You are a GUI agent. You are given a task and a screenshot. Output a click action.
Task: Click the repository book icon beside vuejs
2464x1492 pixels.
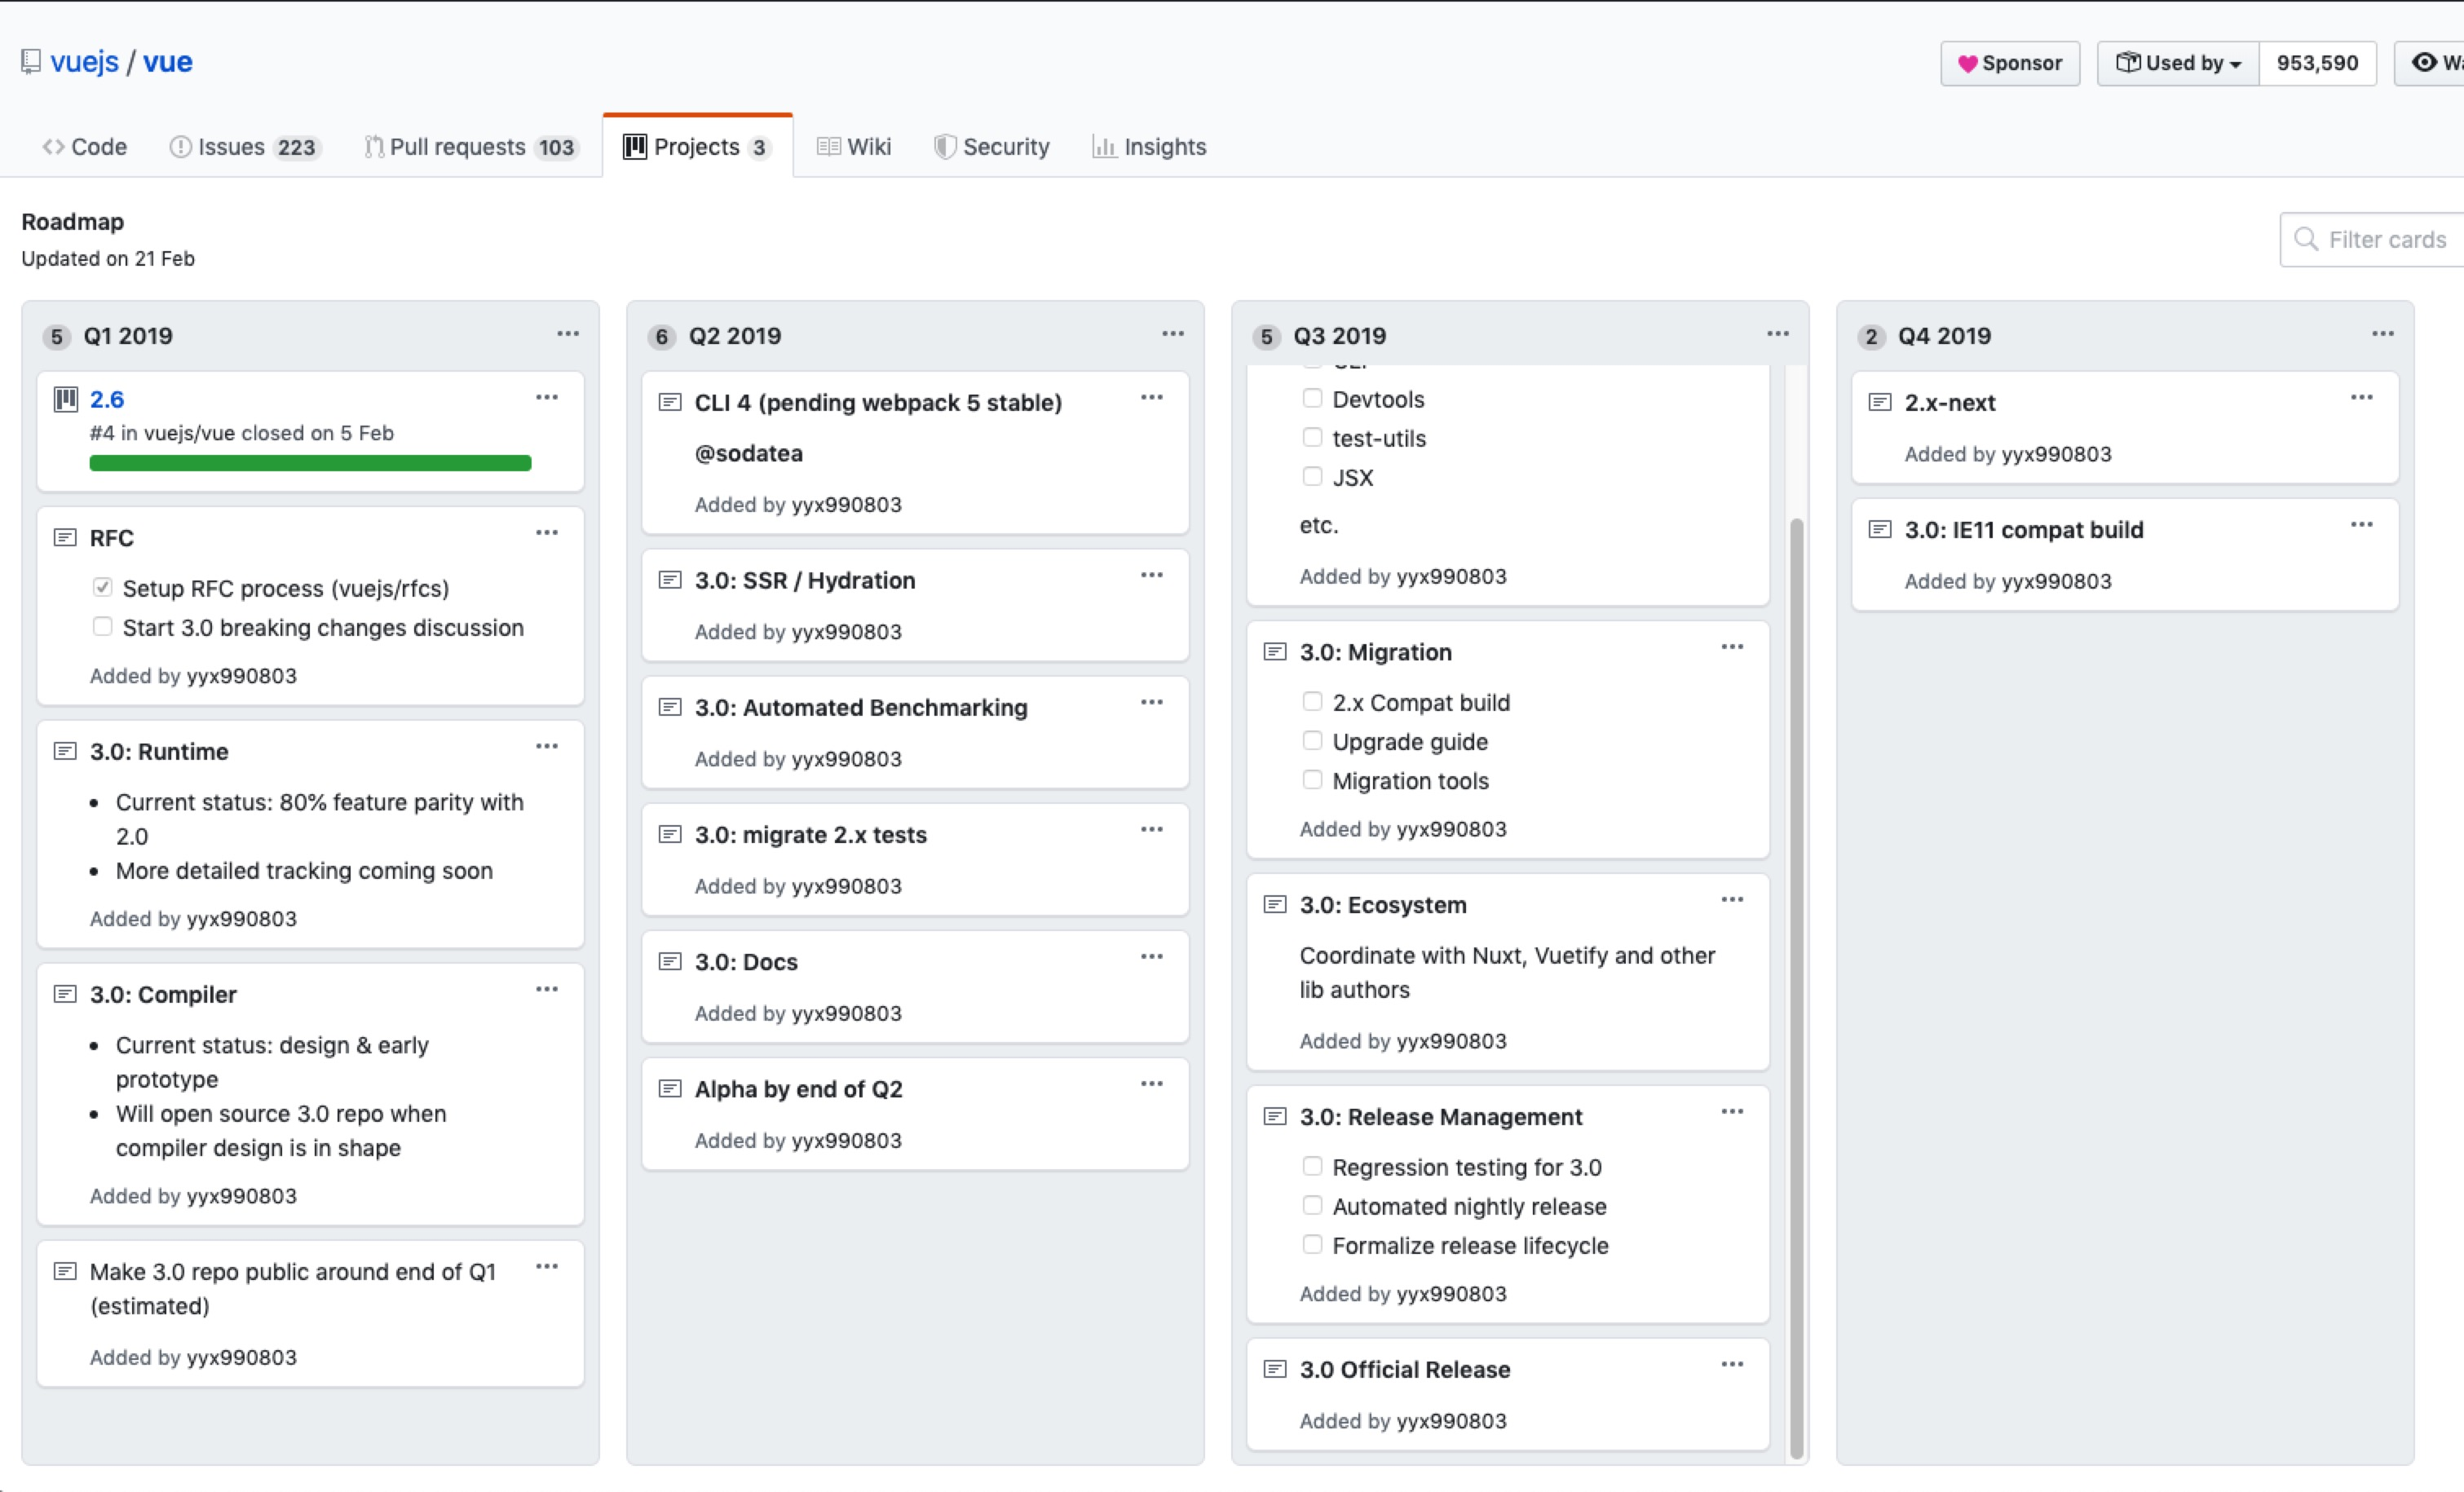click(31, 62)
